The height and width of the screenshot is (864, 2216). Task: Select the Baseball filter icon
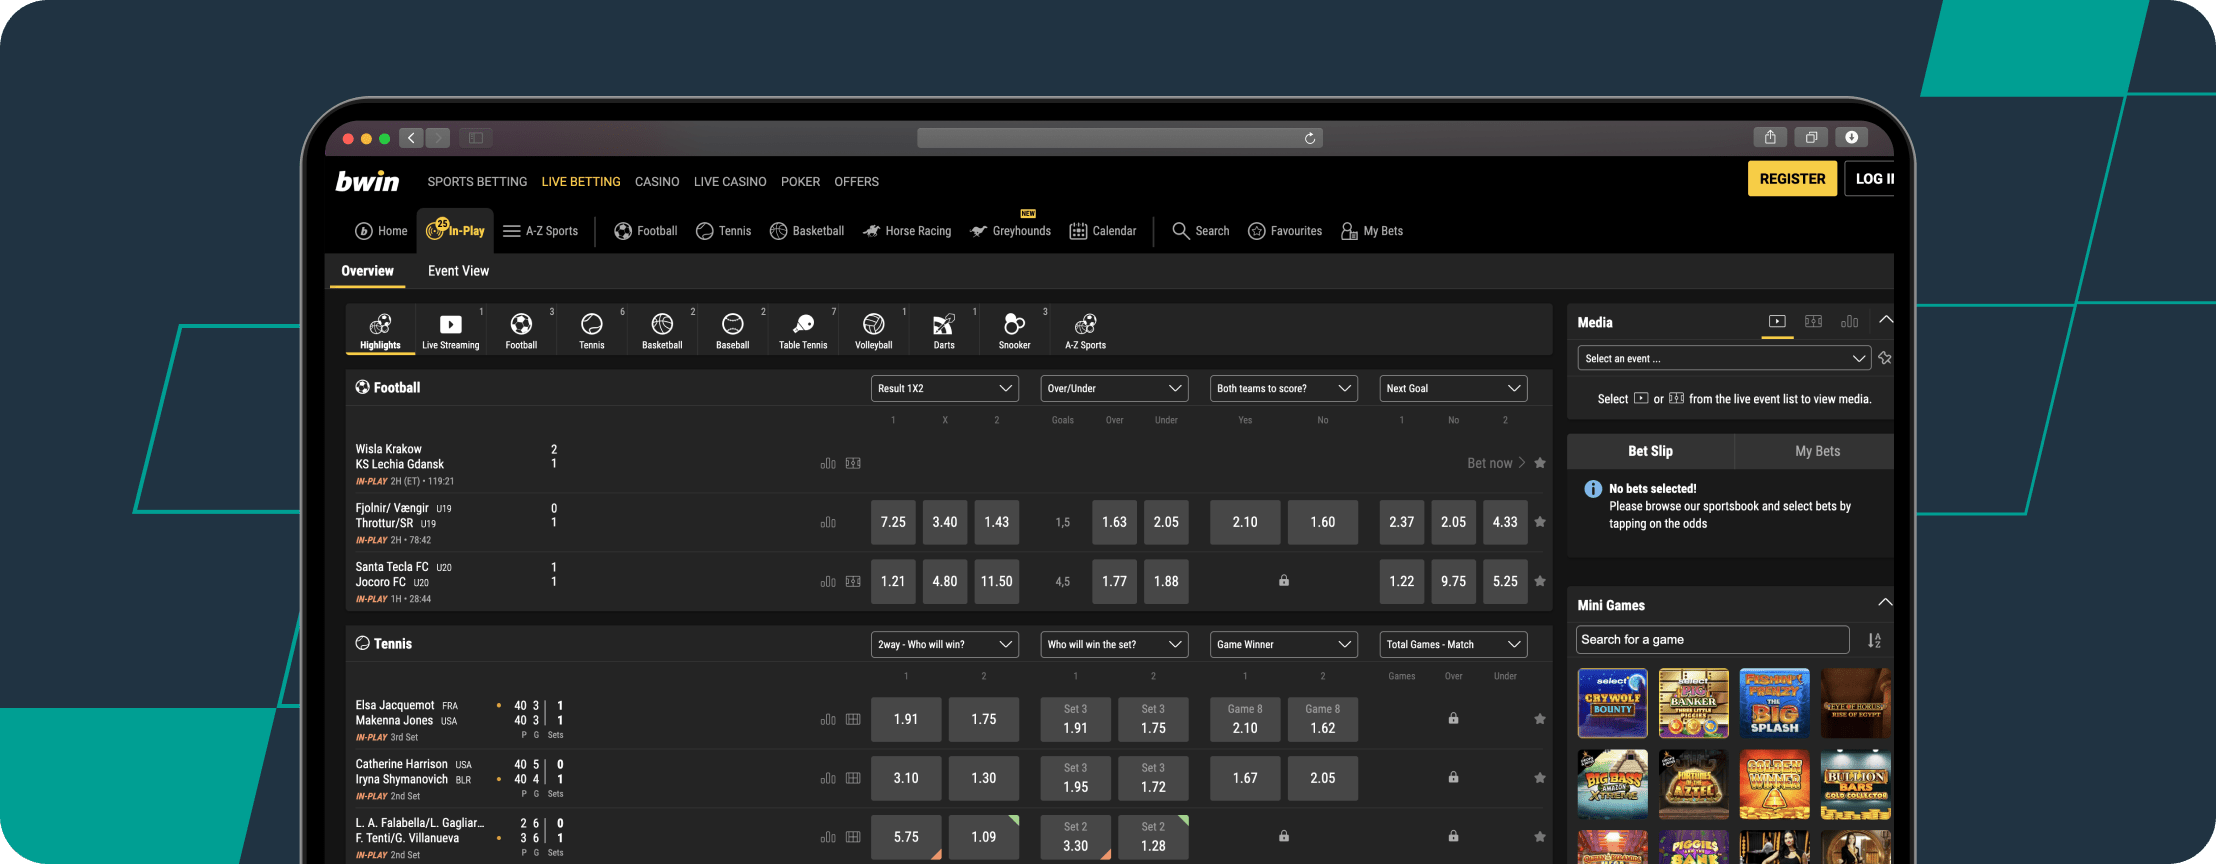coord(733,330)
